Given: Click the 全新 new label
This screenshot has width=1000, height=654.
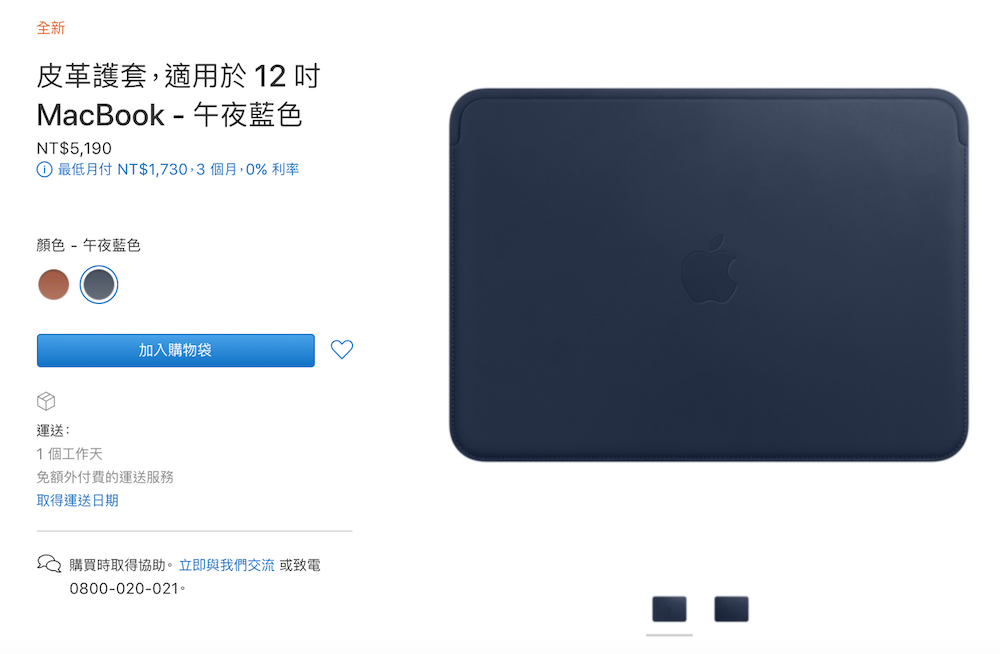Looking at the screenshot, I should 50,28.
